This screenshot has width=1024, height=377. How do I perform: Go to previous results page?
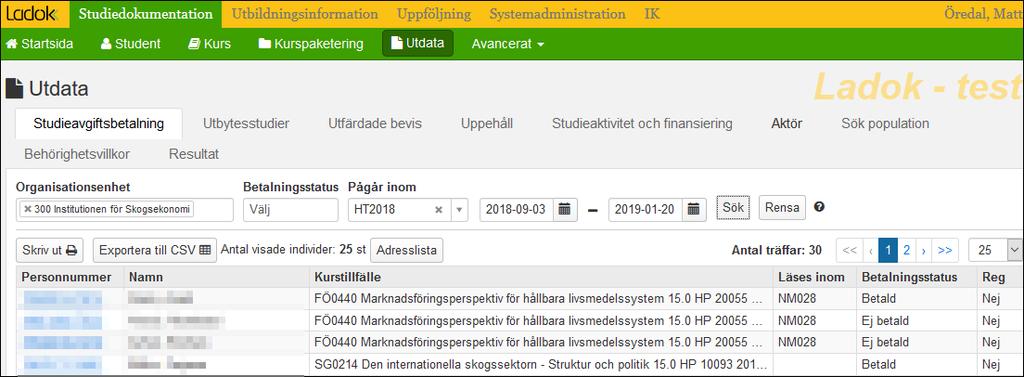coord(871,250)
